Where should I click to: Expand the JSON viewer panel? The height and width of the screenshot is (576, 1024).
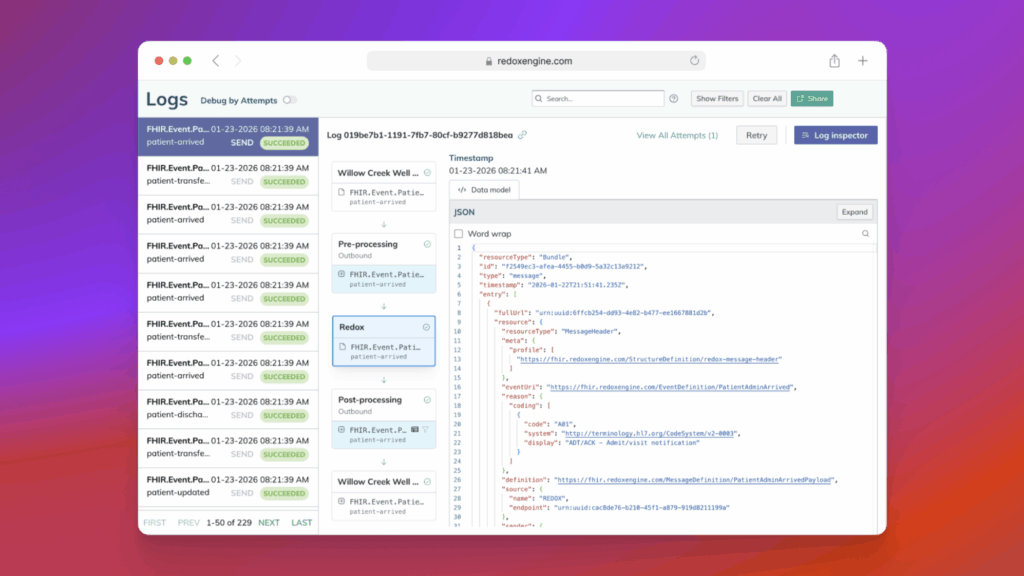point(854,212)
